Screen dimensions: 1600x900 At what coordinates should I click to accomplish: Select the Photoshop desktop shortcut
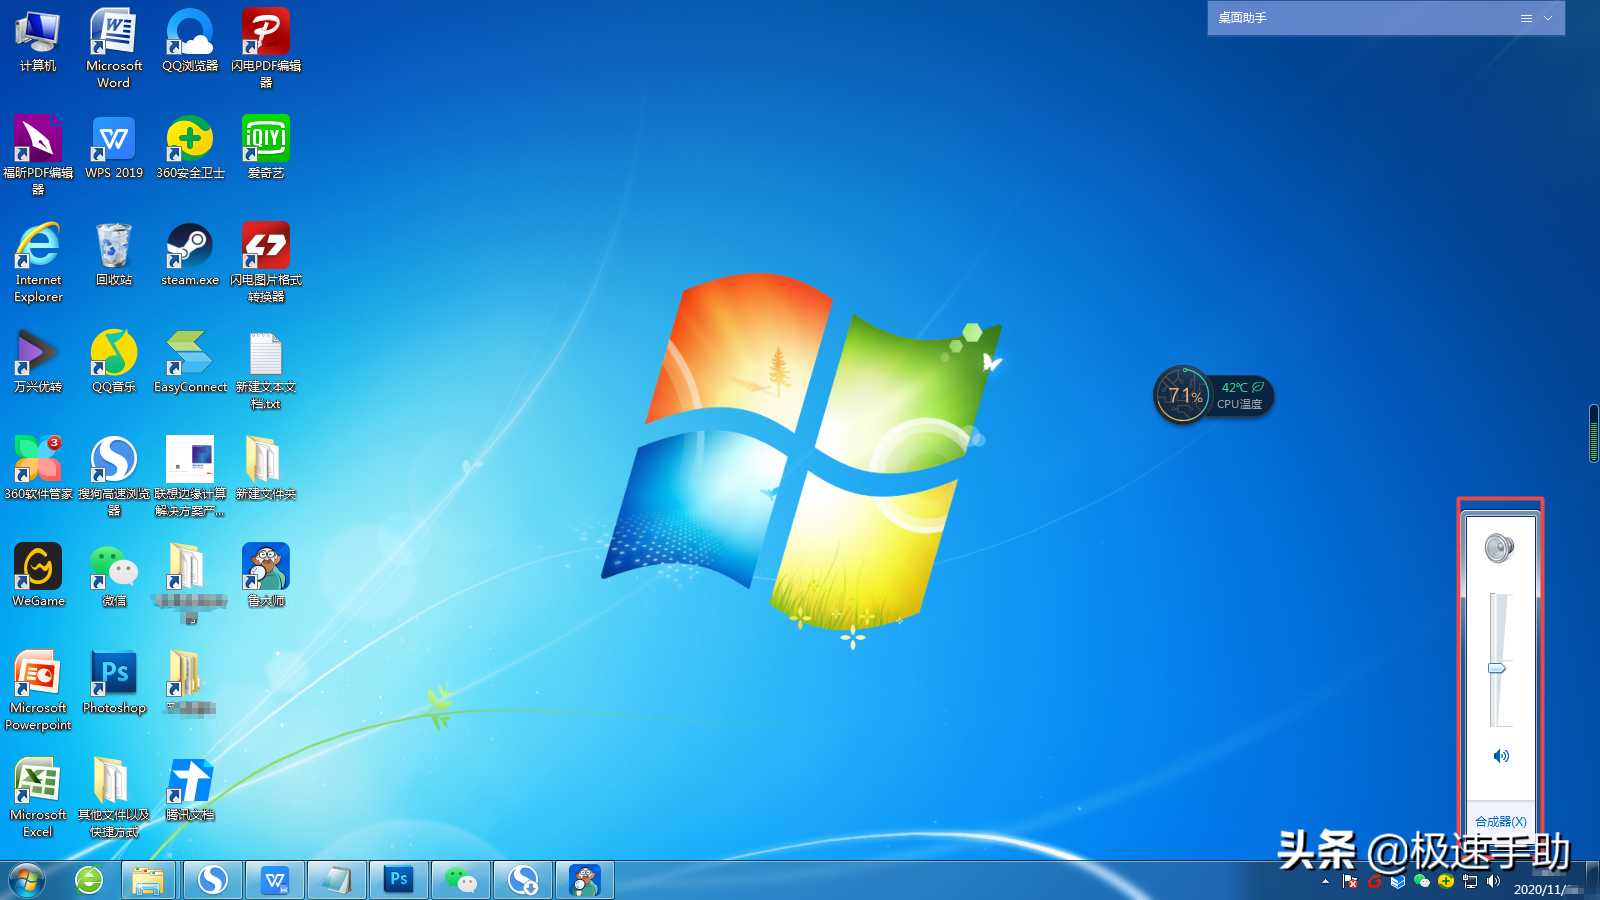click(x=114, y=683)
